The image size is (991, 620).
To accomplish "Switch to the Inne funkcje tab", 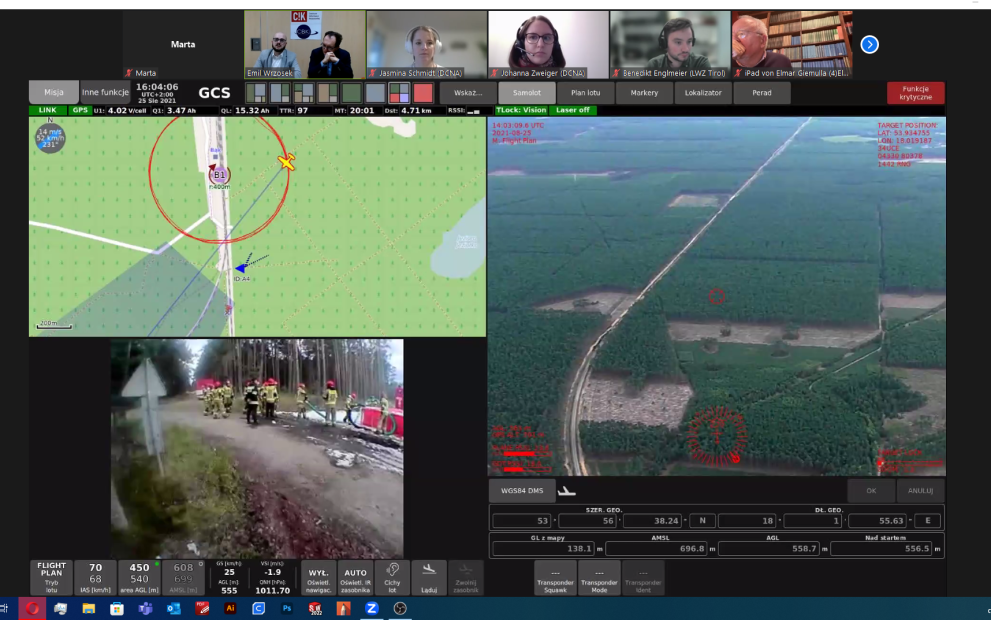I will [x=106, y=90].
